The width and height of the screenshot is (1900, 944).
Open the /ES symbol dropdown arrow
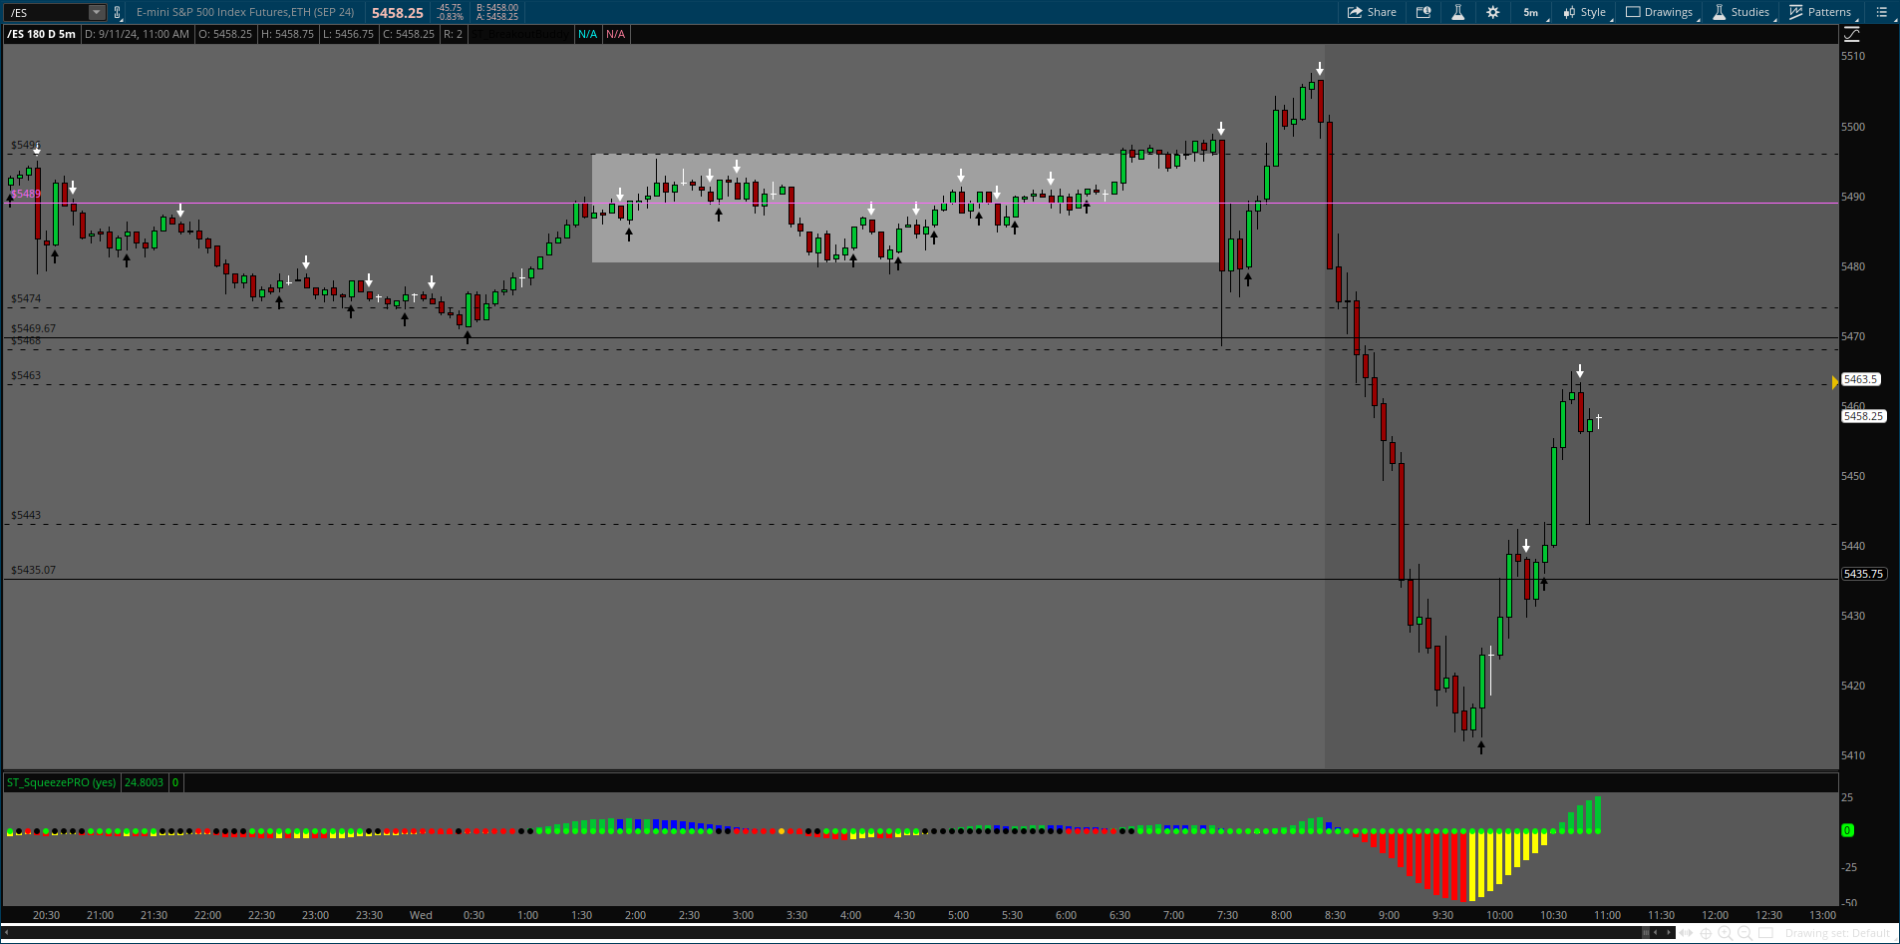(97, 13)
